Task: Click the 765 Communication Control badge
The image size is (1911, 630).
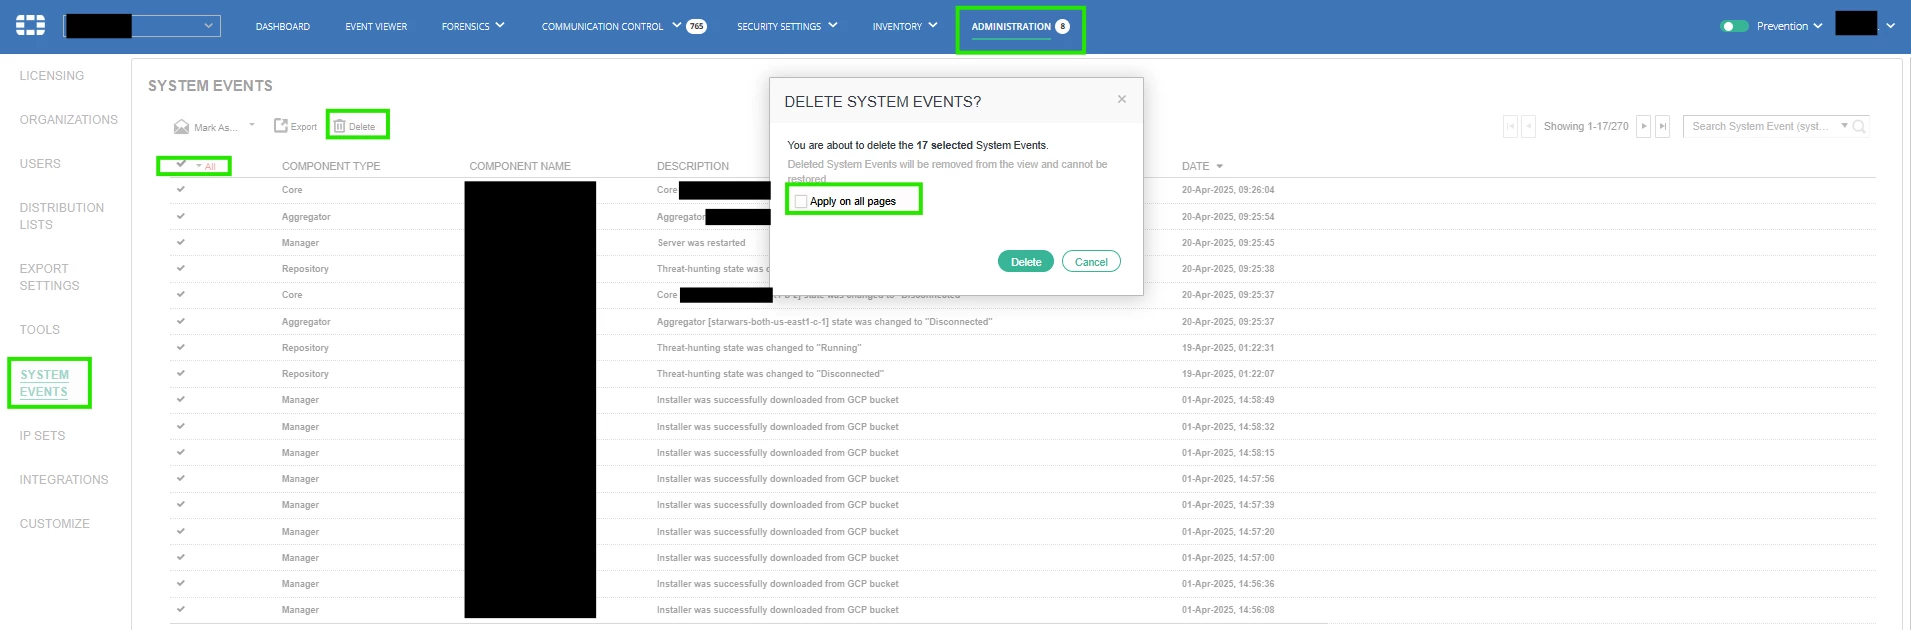Action: point(696,26)
